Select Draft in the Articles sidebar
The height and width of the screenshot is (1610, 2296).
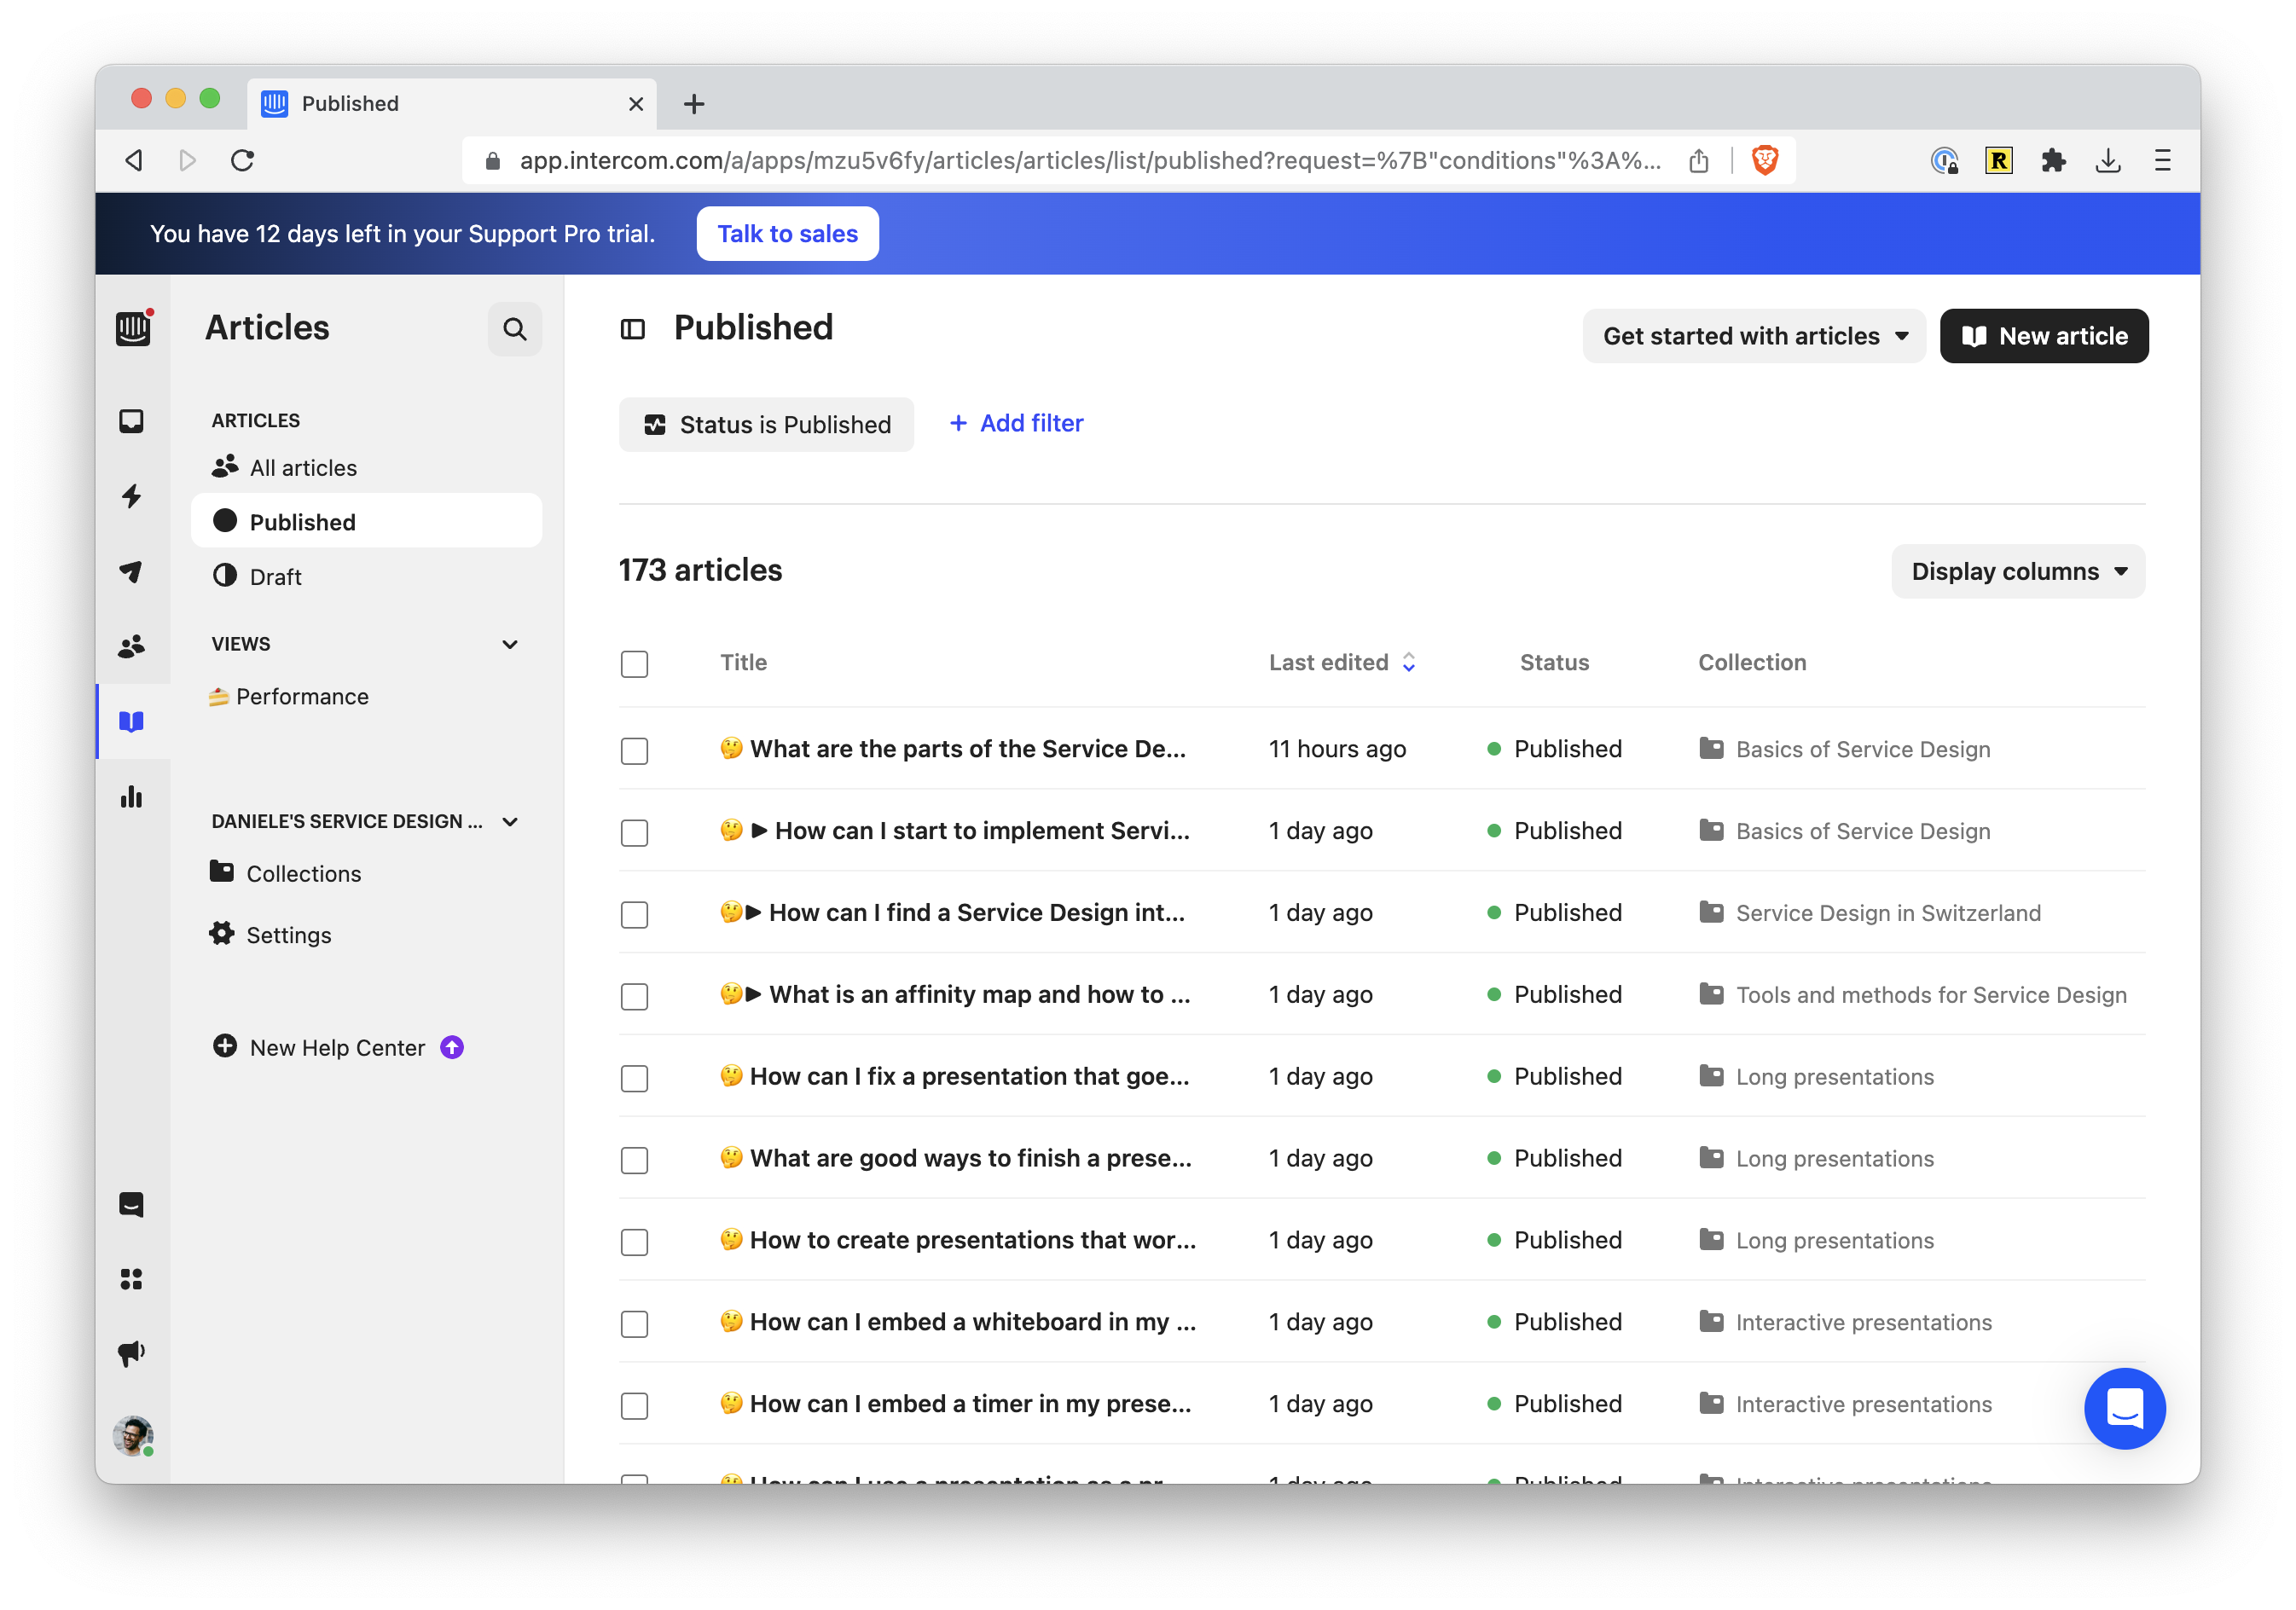pos(275,577)
